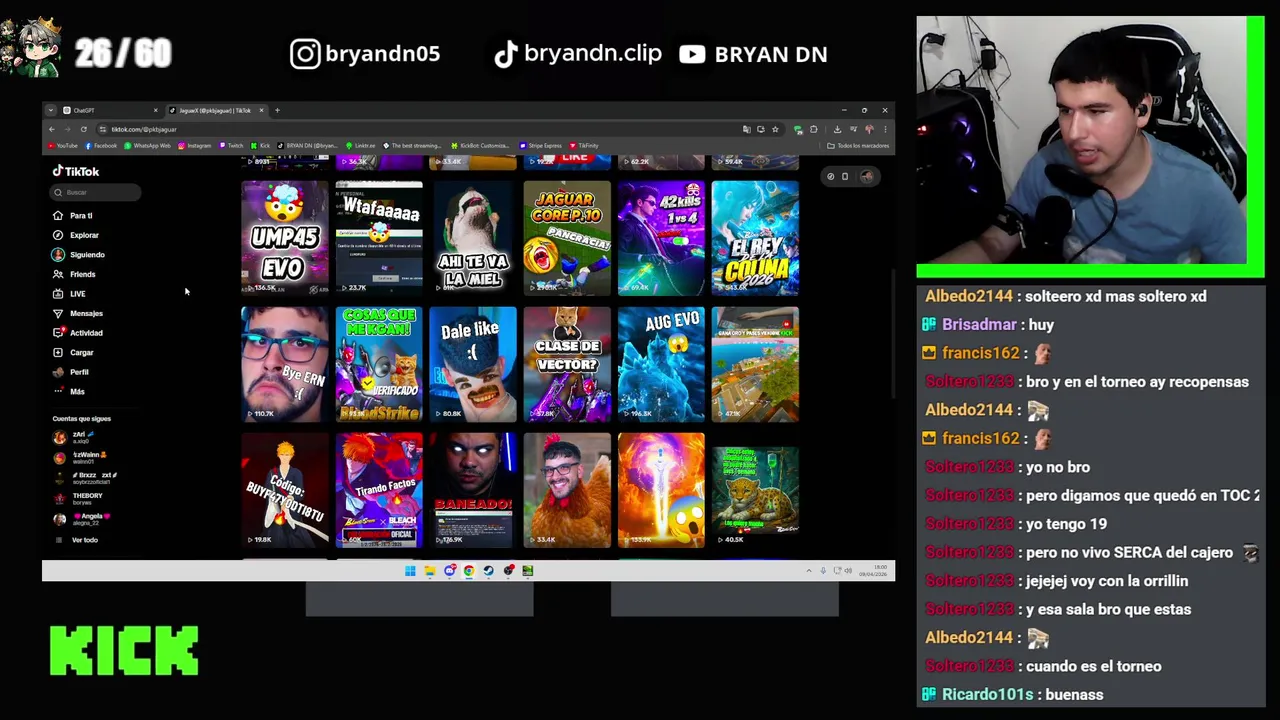Open the UMP45 EVO video
The image size is (1280, 720).
point(284,238)
